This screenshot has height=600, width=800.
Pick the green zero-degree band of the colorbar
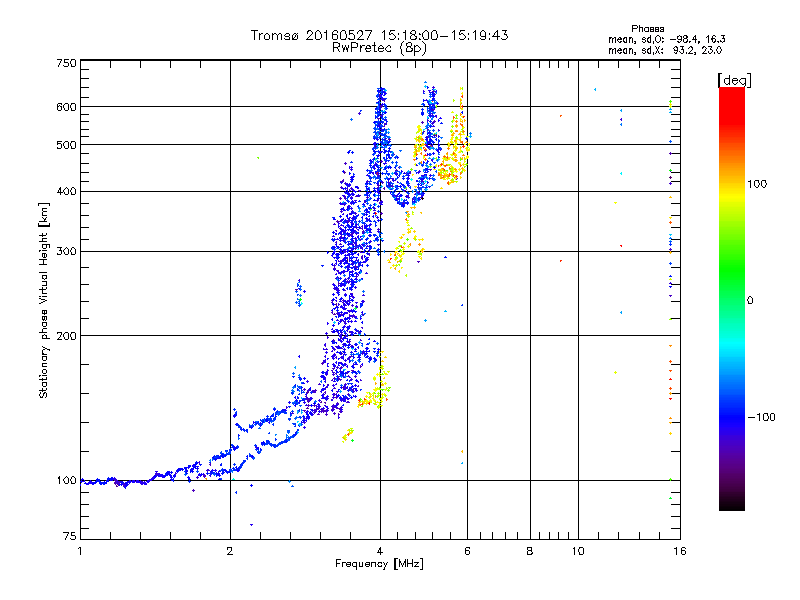tap(732, 299)
